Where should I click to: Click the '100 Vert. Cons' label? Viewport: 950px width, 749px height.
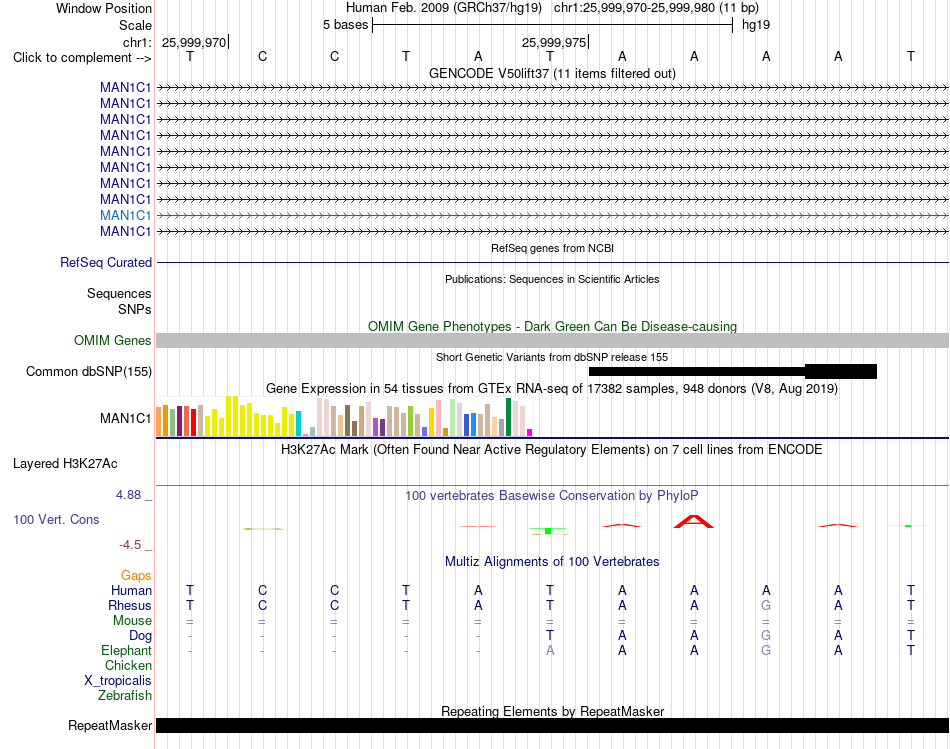coord(56,519)
